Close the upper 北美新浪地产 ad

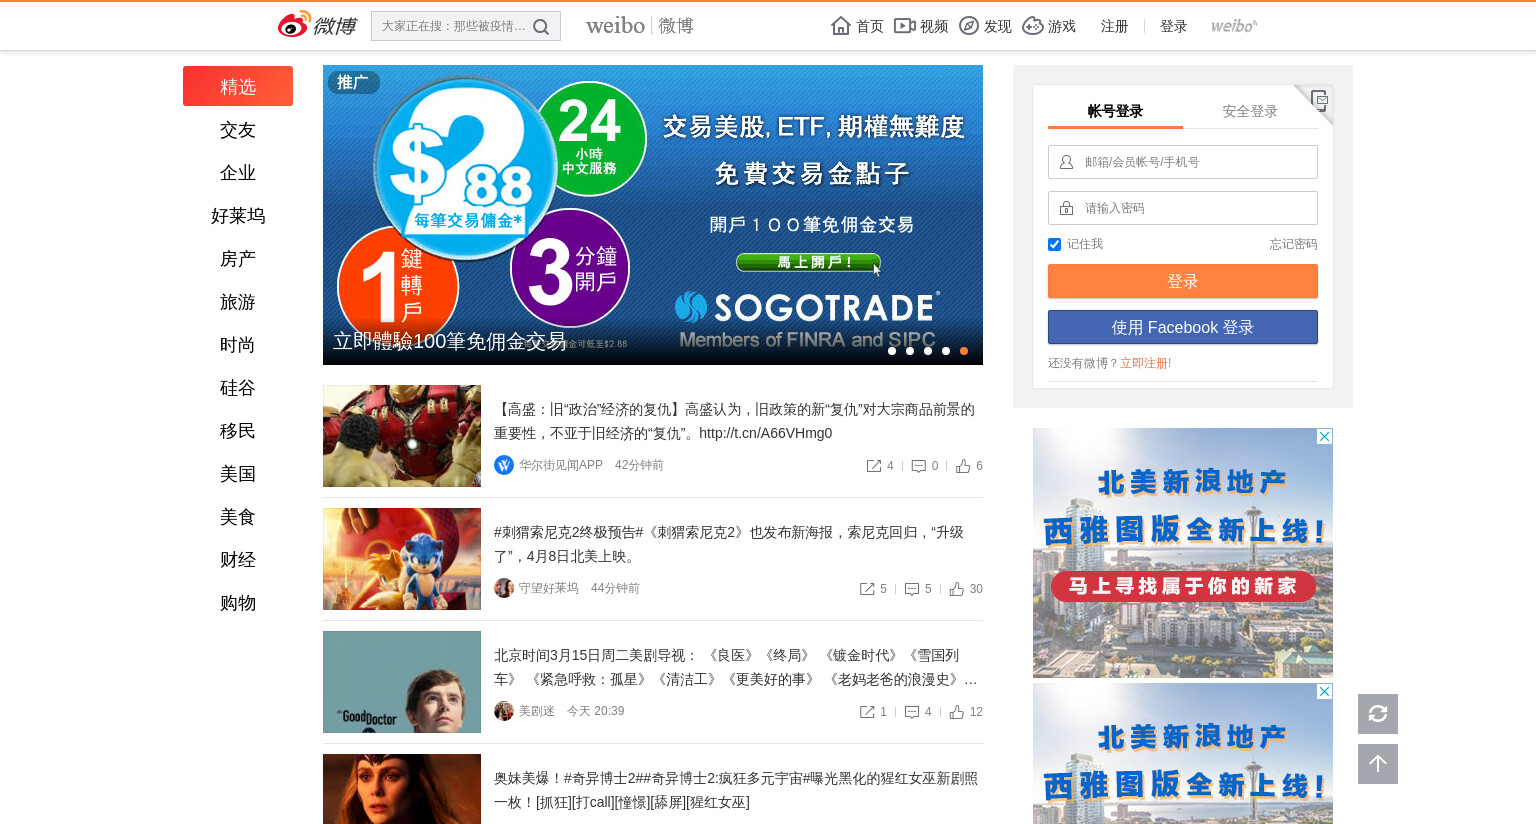[x=1324, y=437]
